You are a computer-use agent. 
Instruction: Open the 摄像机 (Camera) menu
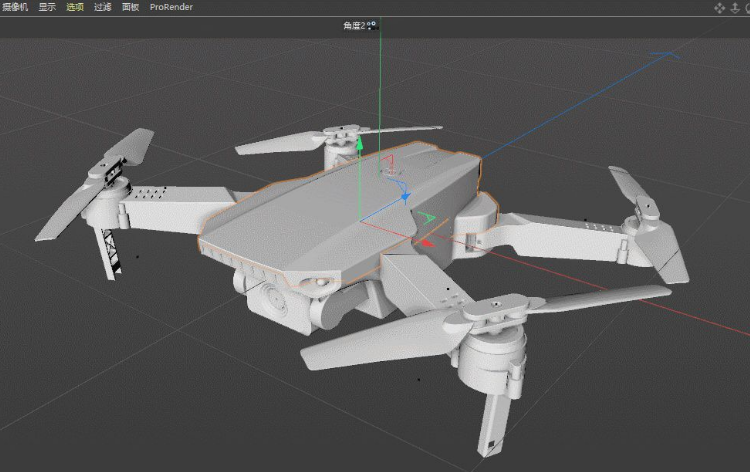pyautogui.click(x=15, y=7)
